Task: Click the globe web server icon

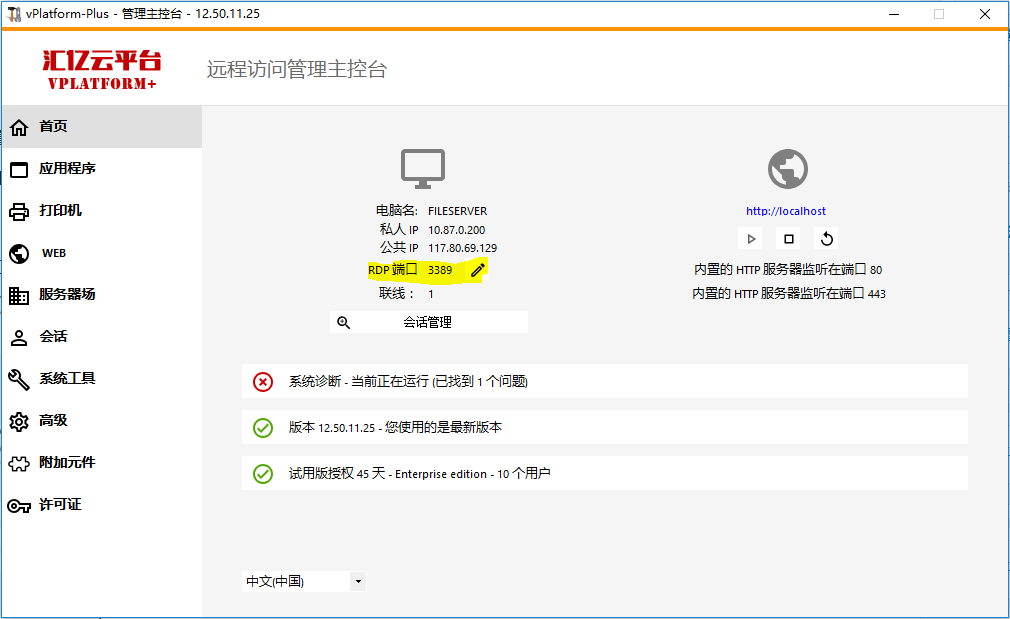Action: tap(787, 169)
